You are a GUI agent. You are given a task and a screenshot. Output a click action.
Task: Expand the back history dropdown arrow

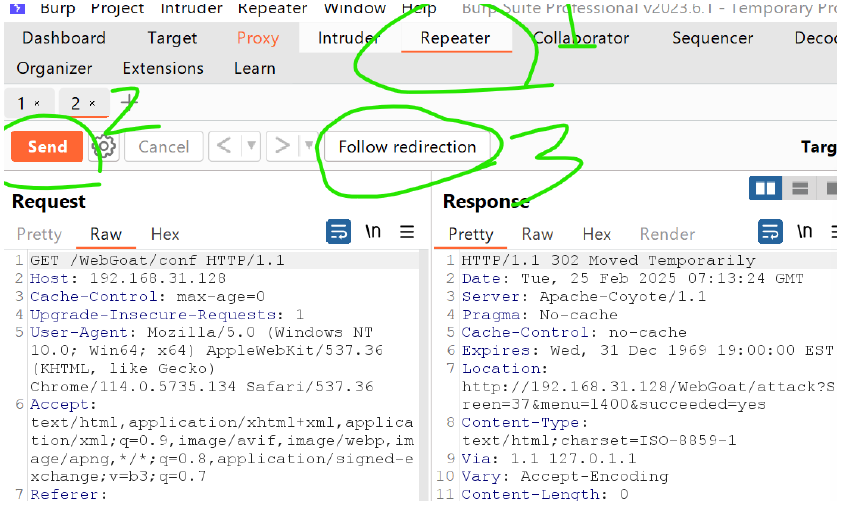[251, 146]
